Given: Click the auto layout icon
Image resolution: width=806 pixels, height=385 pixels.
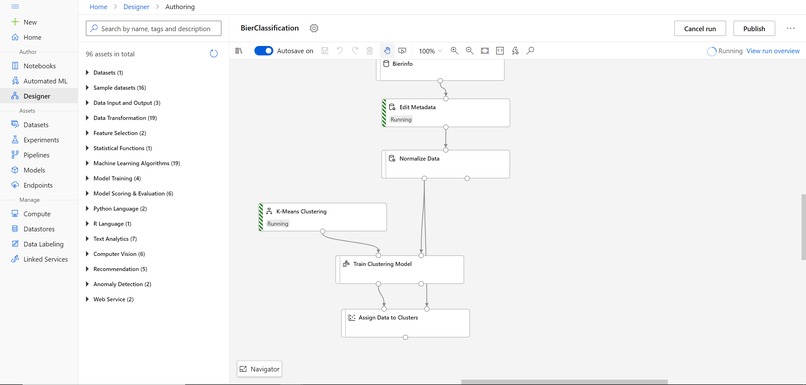Looking at the screenshot, I should [515, 51].
